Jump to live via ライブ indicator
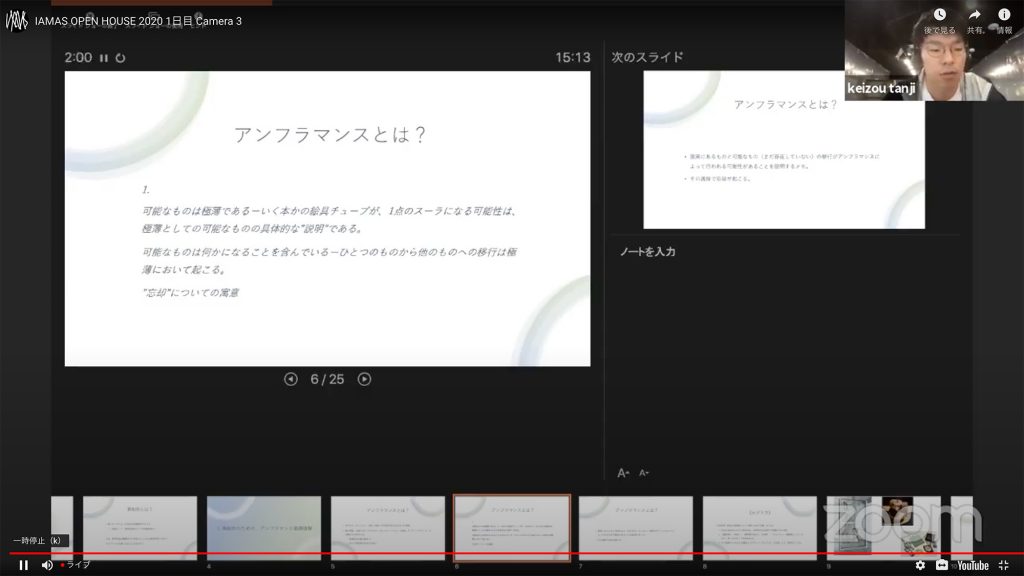This screenshot has height=576, width=1024. coord(76,565)
